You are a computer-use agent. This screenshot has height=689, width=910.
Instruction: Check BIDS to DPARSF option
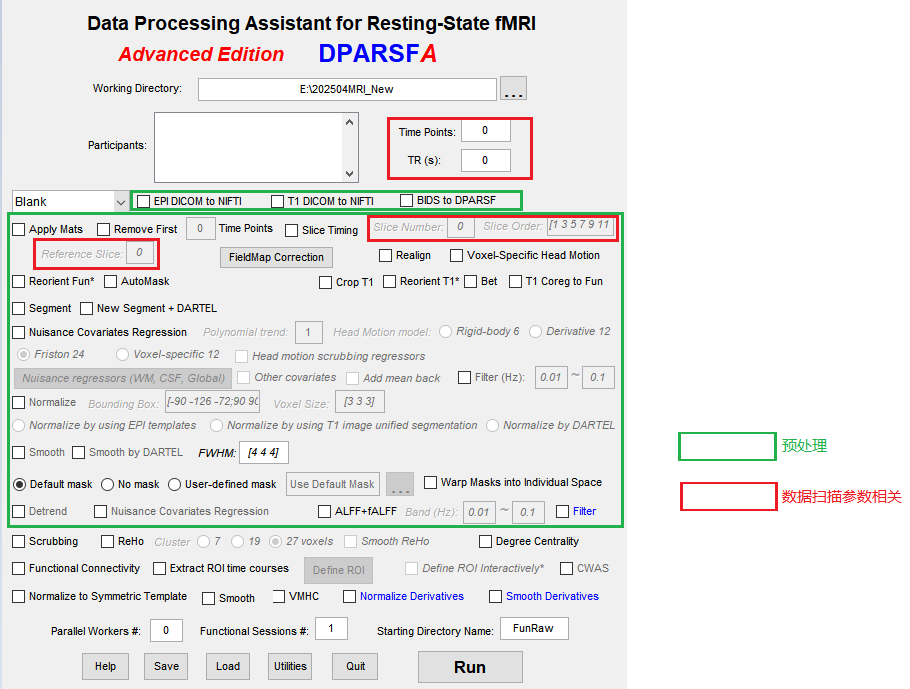pyautogui.click(x=406, y=200)
